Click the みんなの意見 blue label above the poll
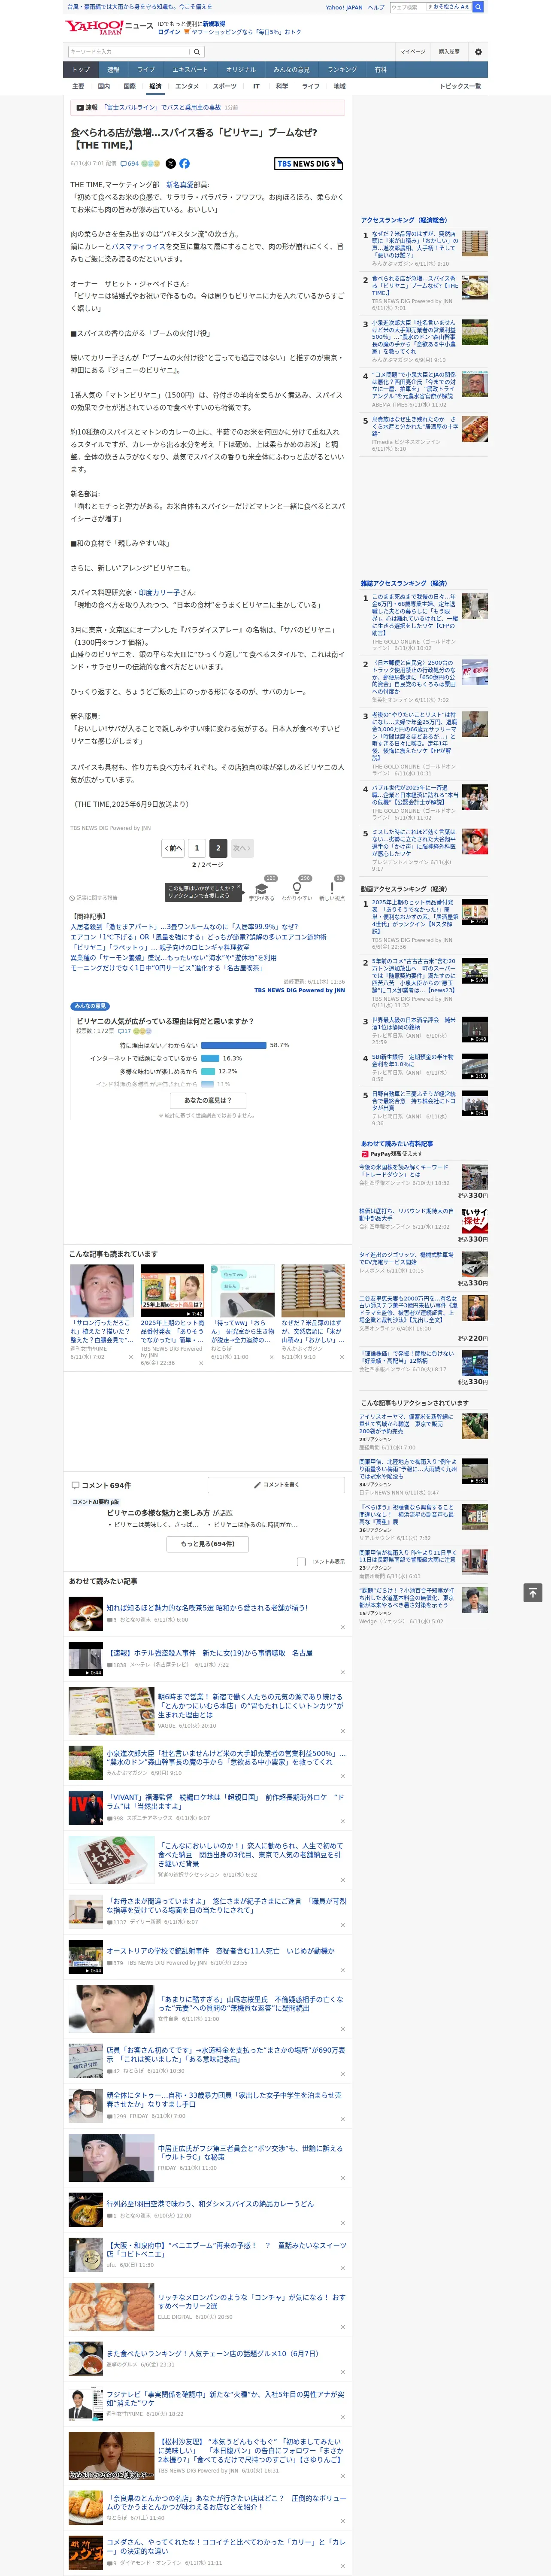This screenshot has width=551, height=2576. tap(90, 1006)
